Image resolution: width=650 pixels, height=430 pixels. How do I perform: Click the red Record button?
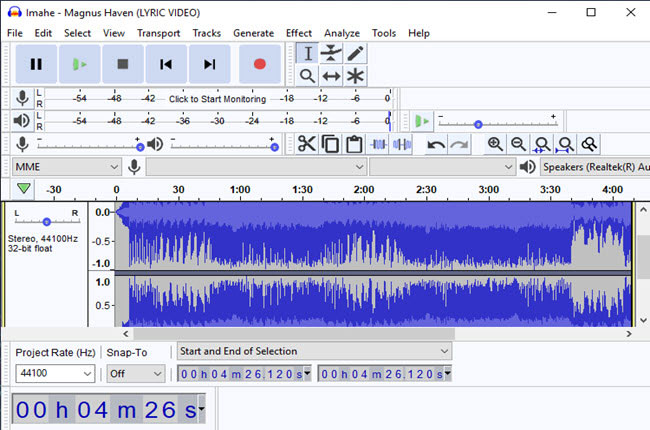(x=260, y=64)
